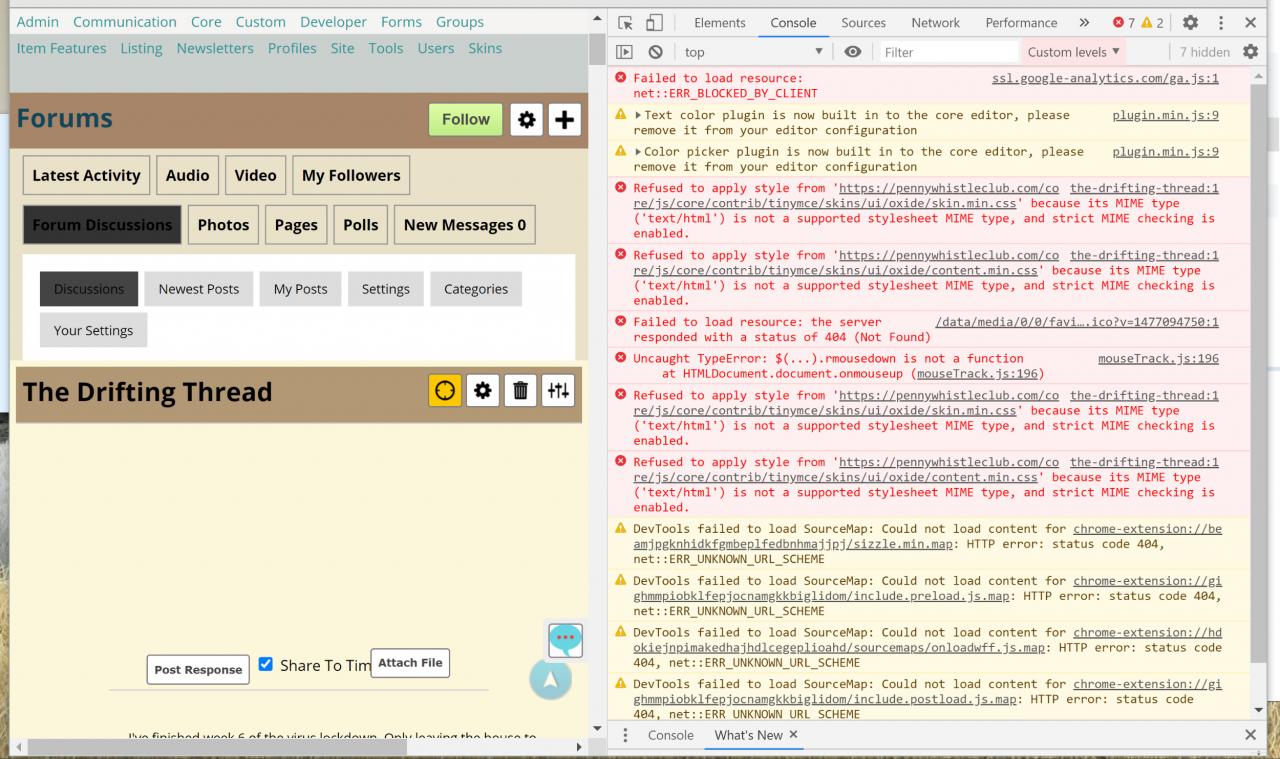Switch to the Network tab
The image size is (1280, 759).
pos(935,23)
